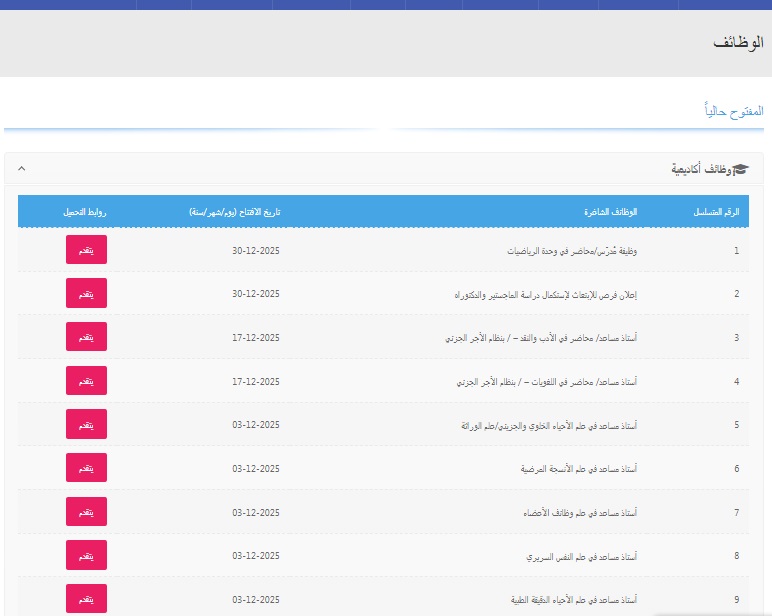Click يتقدم button for row 4 linguistics
The image size is (772, 616).
tap(86, 381)
